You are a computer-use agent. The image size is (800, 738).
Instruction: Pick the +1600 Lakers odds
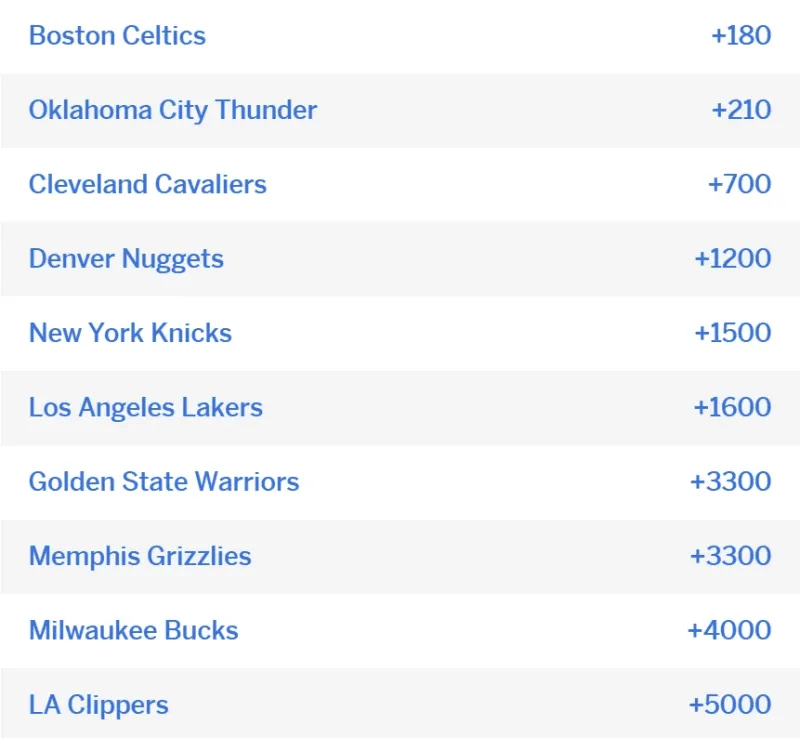click(x=732, y=407)
